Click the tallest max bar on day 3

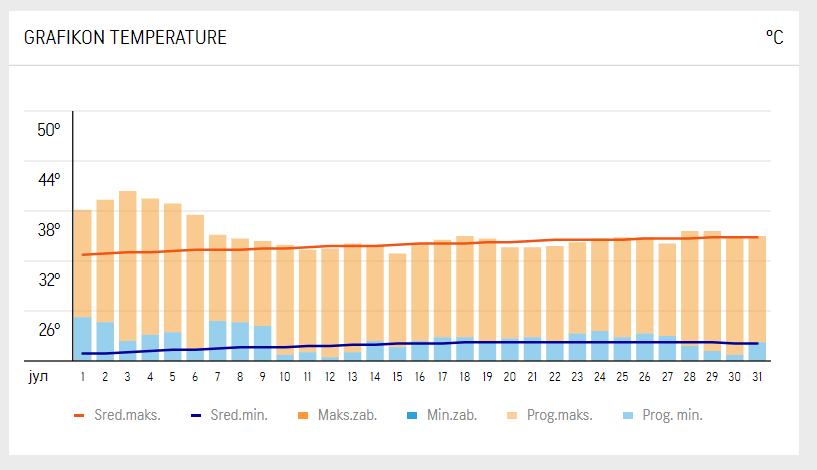pos(127,260)
